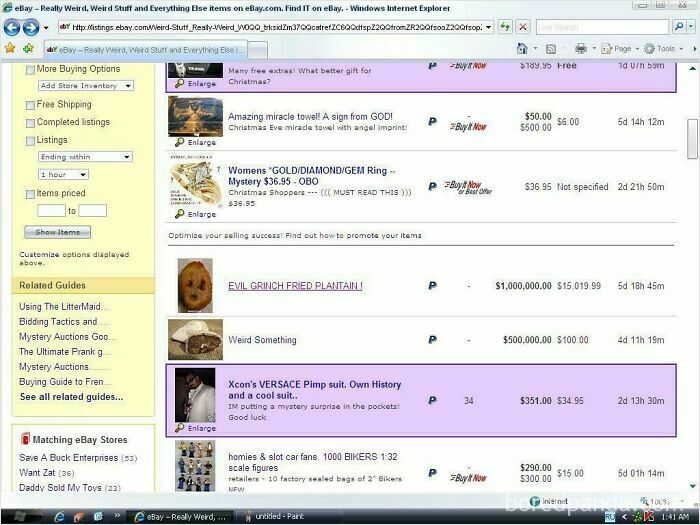Open the address bar history dropdown
This screenshot has height=525, width=700.
point(488,27)
